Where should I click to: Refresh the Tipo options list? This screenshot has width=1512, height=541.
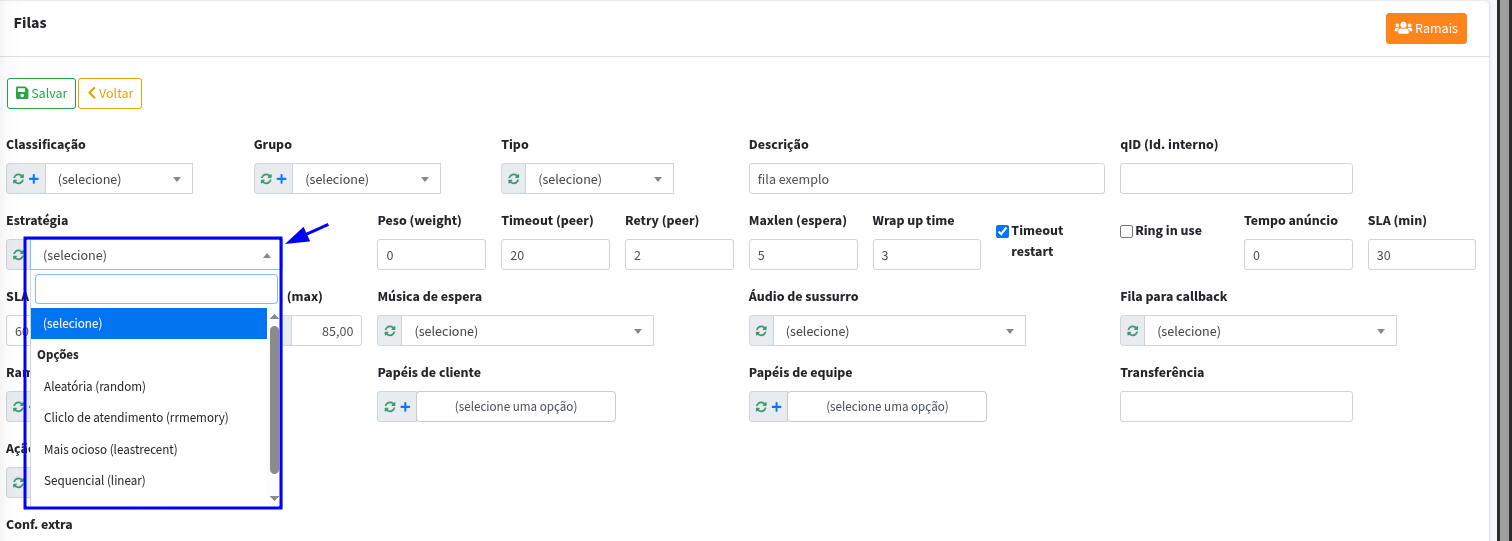tap(513, 179)
